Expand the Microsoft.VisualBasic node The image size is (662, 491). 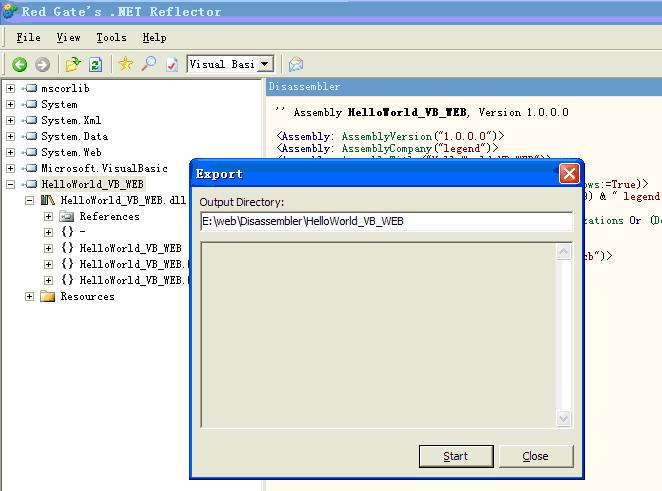click(11, 168)
